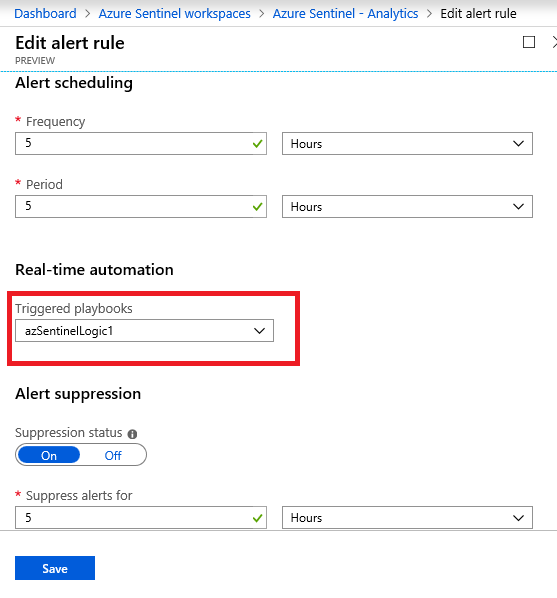The image size is (557, 598).
Task: Click the maximize blade square icon
Action: pos(529,42)
